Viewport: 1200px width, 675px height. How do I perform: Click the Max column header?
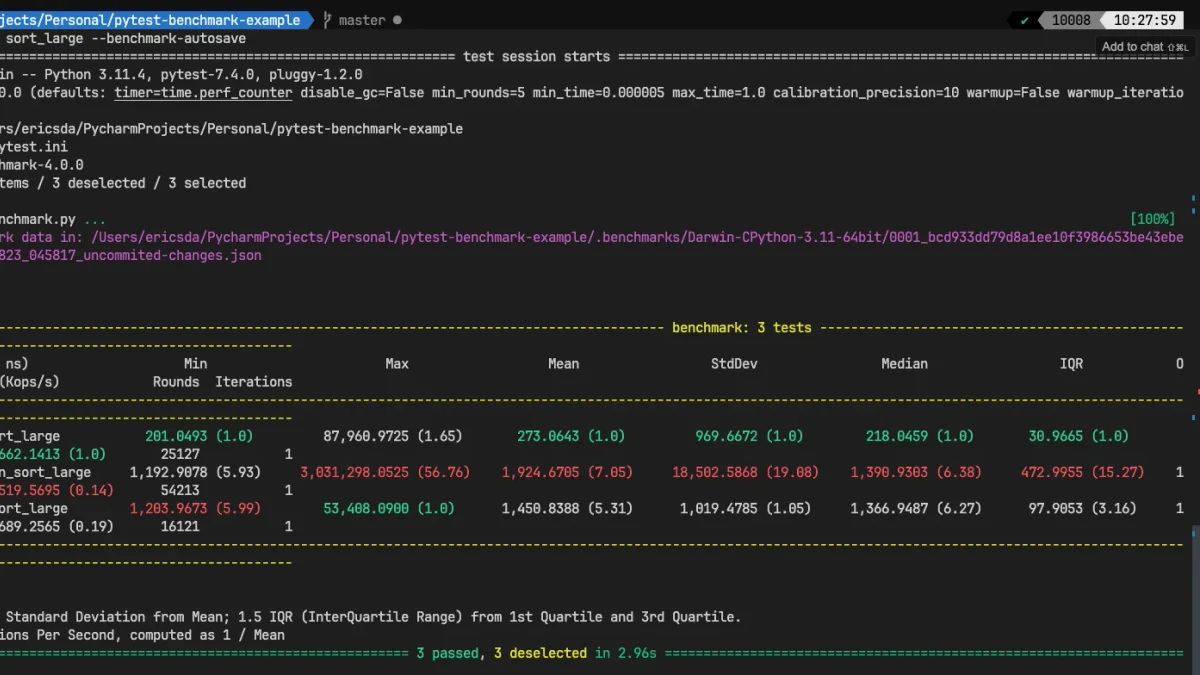397,363
